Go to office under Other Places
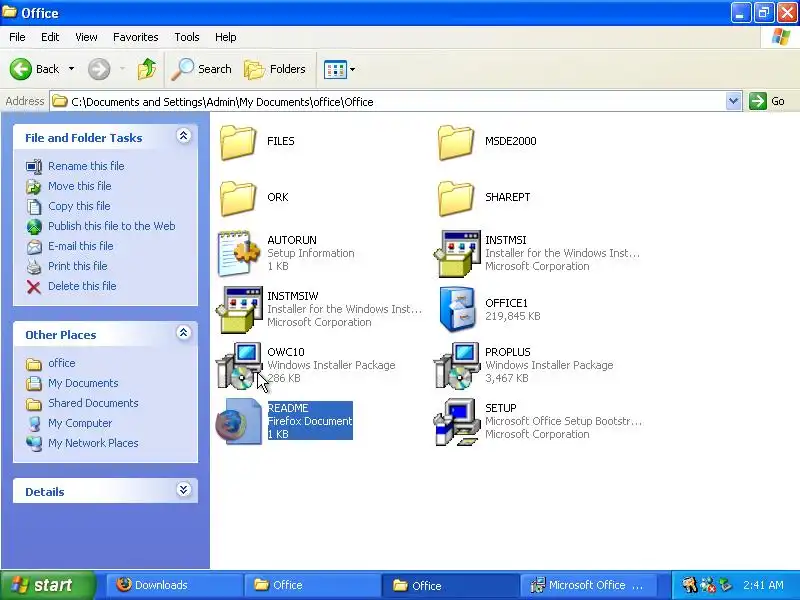This screenshot has width=800, height=600. click(62, 363)
